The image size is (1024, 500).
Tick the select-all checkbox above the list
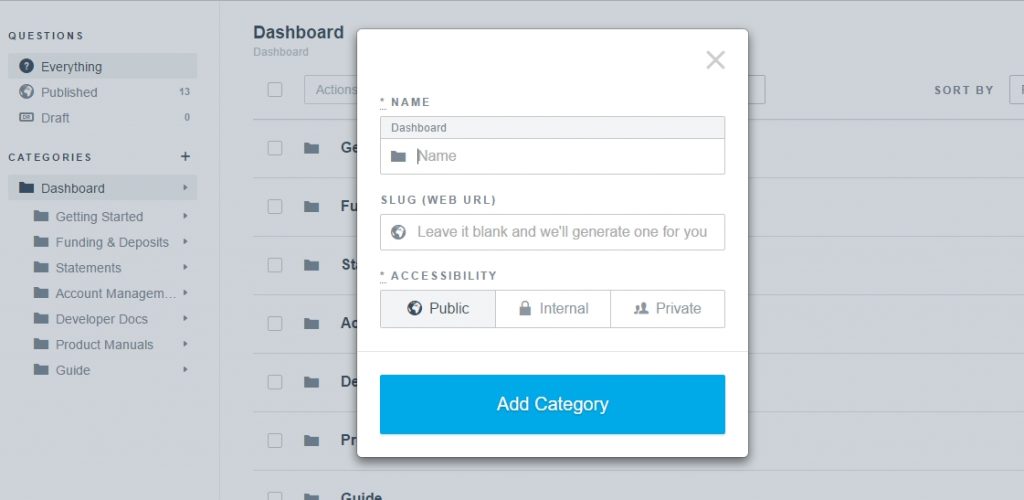[x=275, y=89]
